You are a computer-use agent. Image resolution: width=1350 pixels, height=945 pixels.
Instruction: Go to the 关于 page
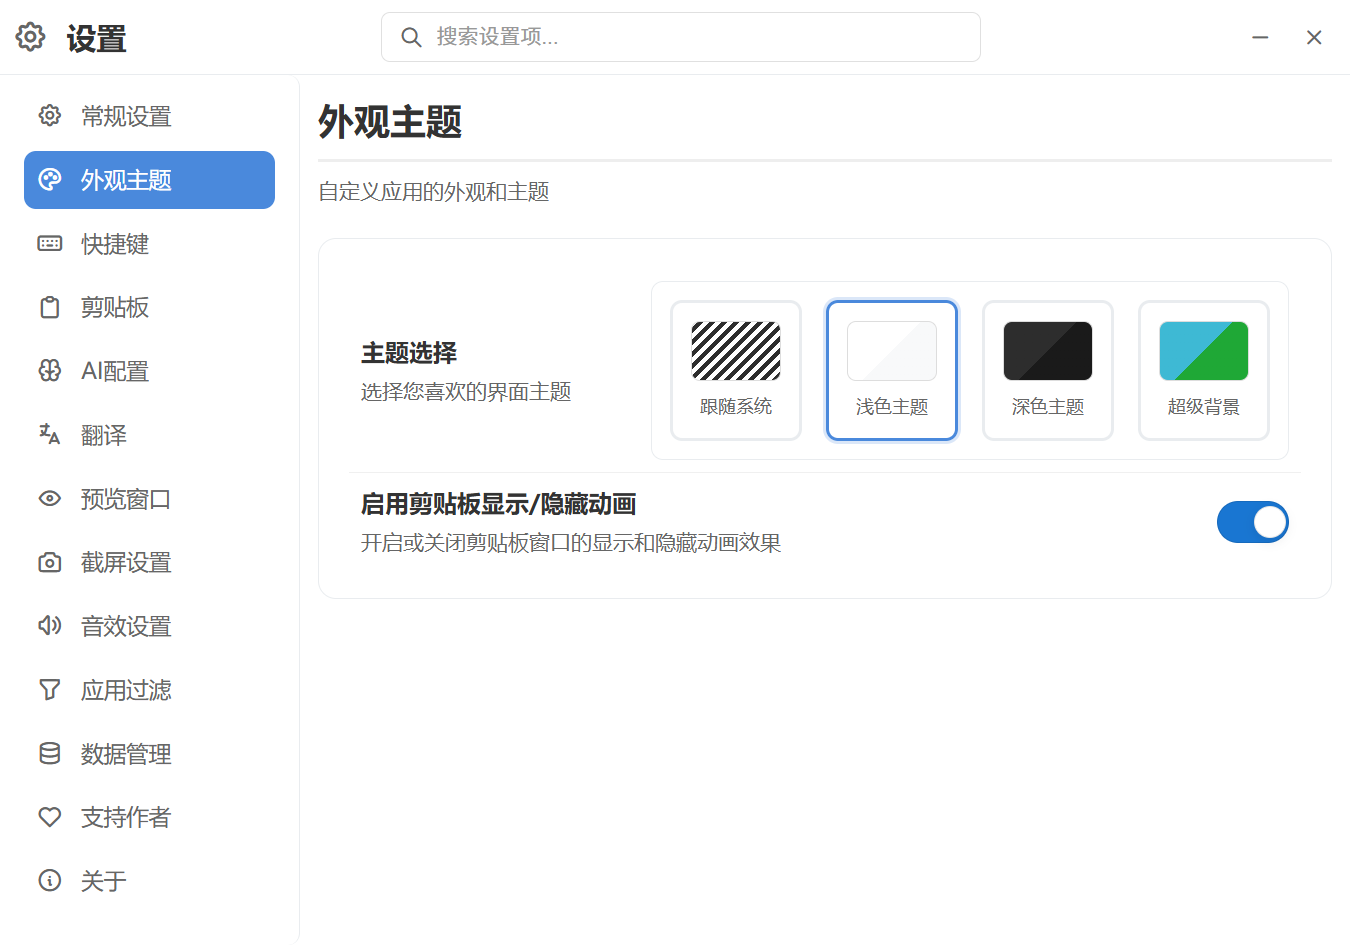pos(103,881)
